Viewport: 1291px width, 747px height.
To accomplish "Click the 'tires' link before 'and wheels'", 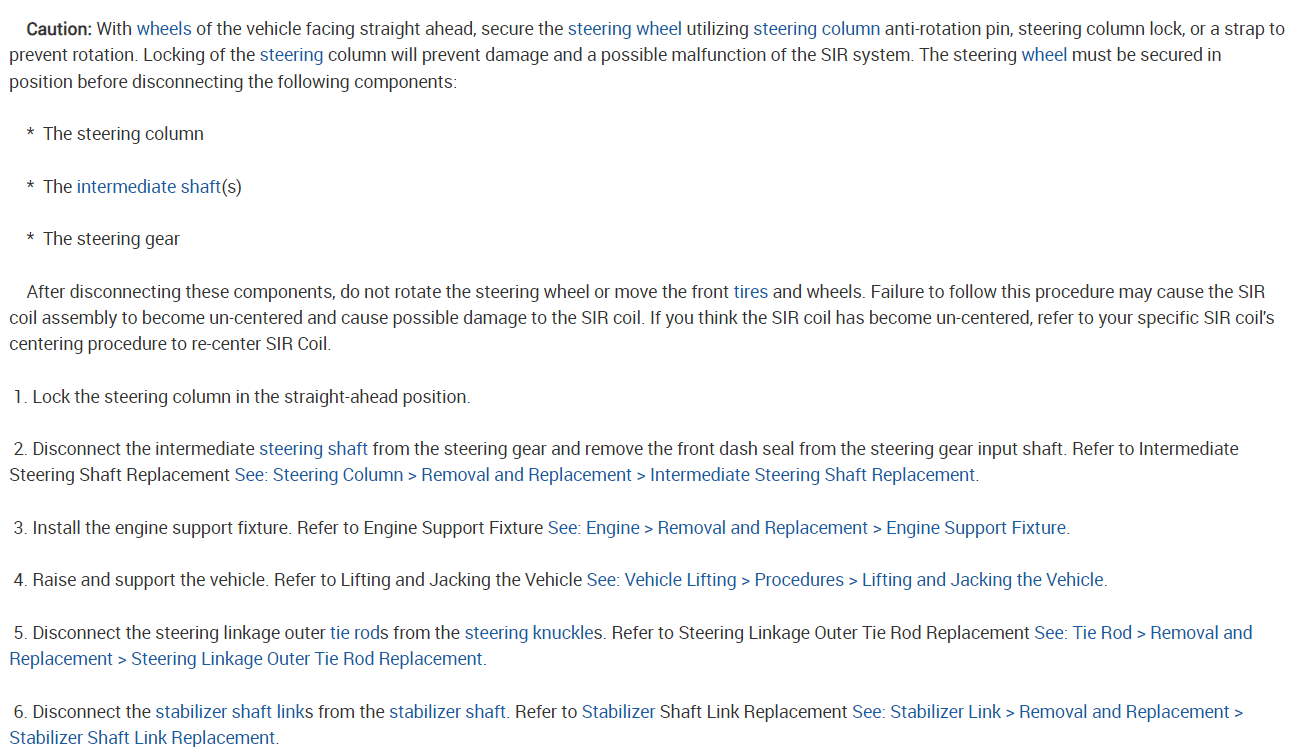I will click(x=750, y=292).
